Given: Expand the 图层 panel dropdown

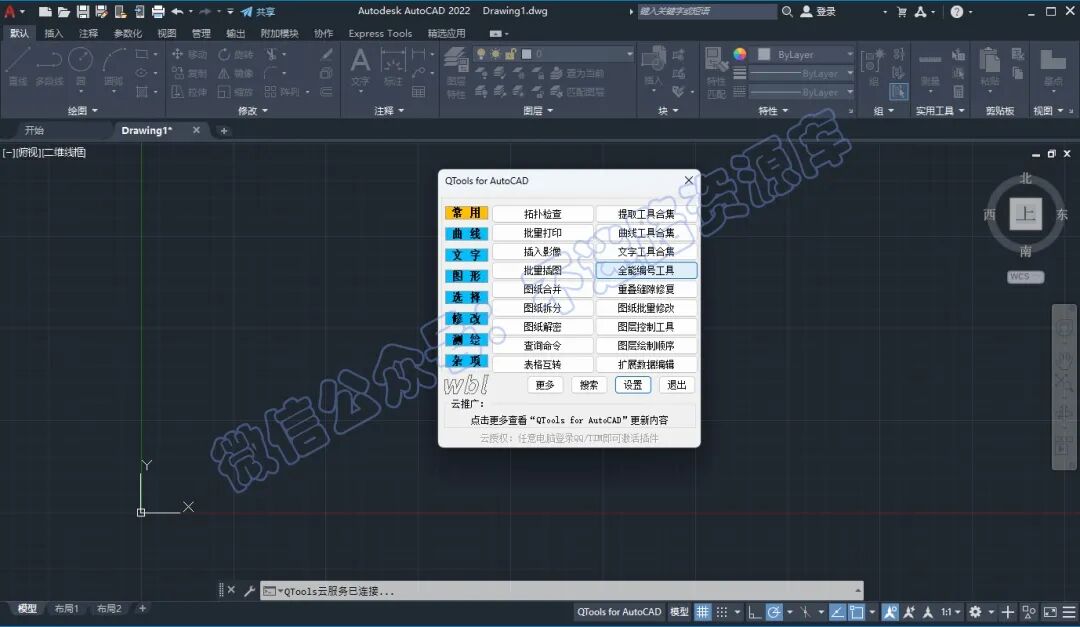Looking at the screenshot, I should 538,110.
